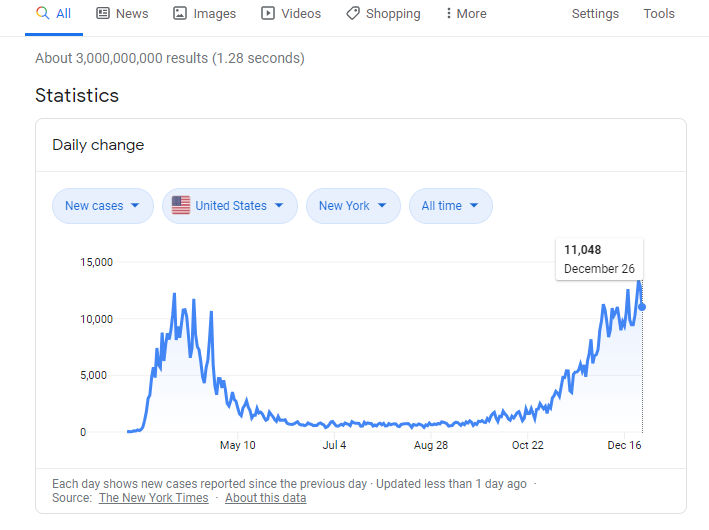709x530 pixels.
Task: Expand the New York region dropdown
Action: tap(352, 206)
